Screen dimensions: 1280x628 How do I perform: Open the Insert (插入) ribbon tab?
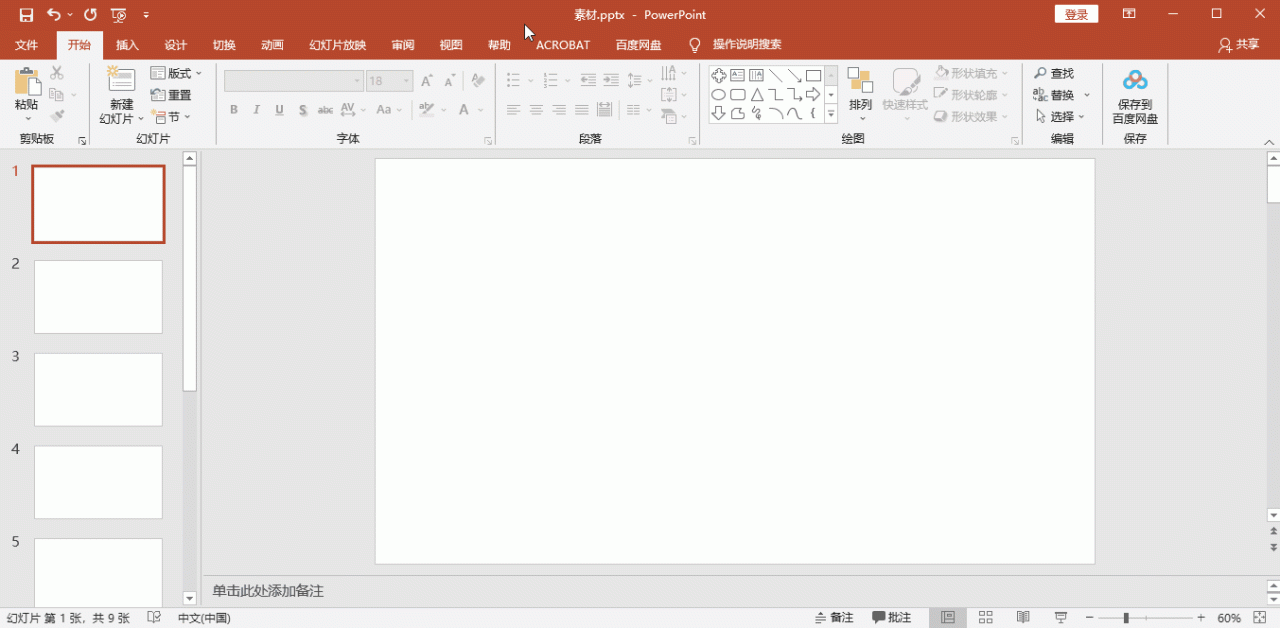(x=127, y=45)
